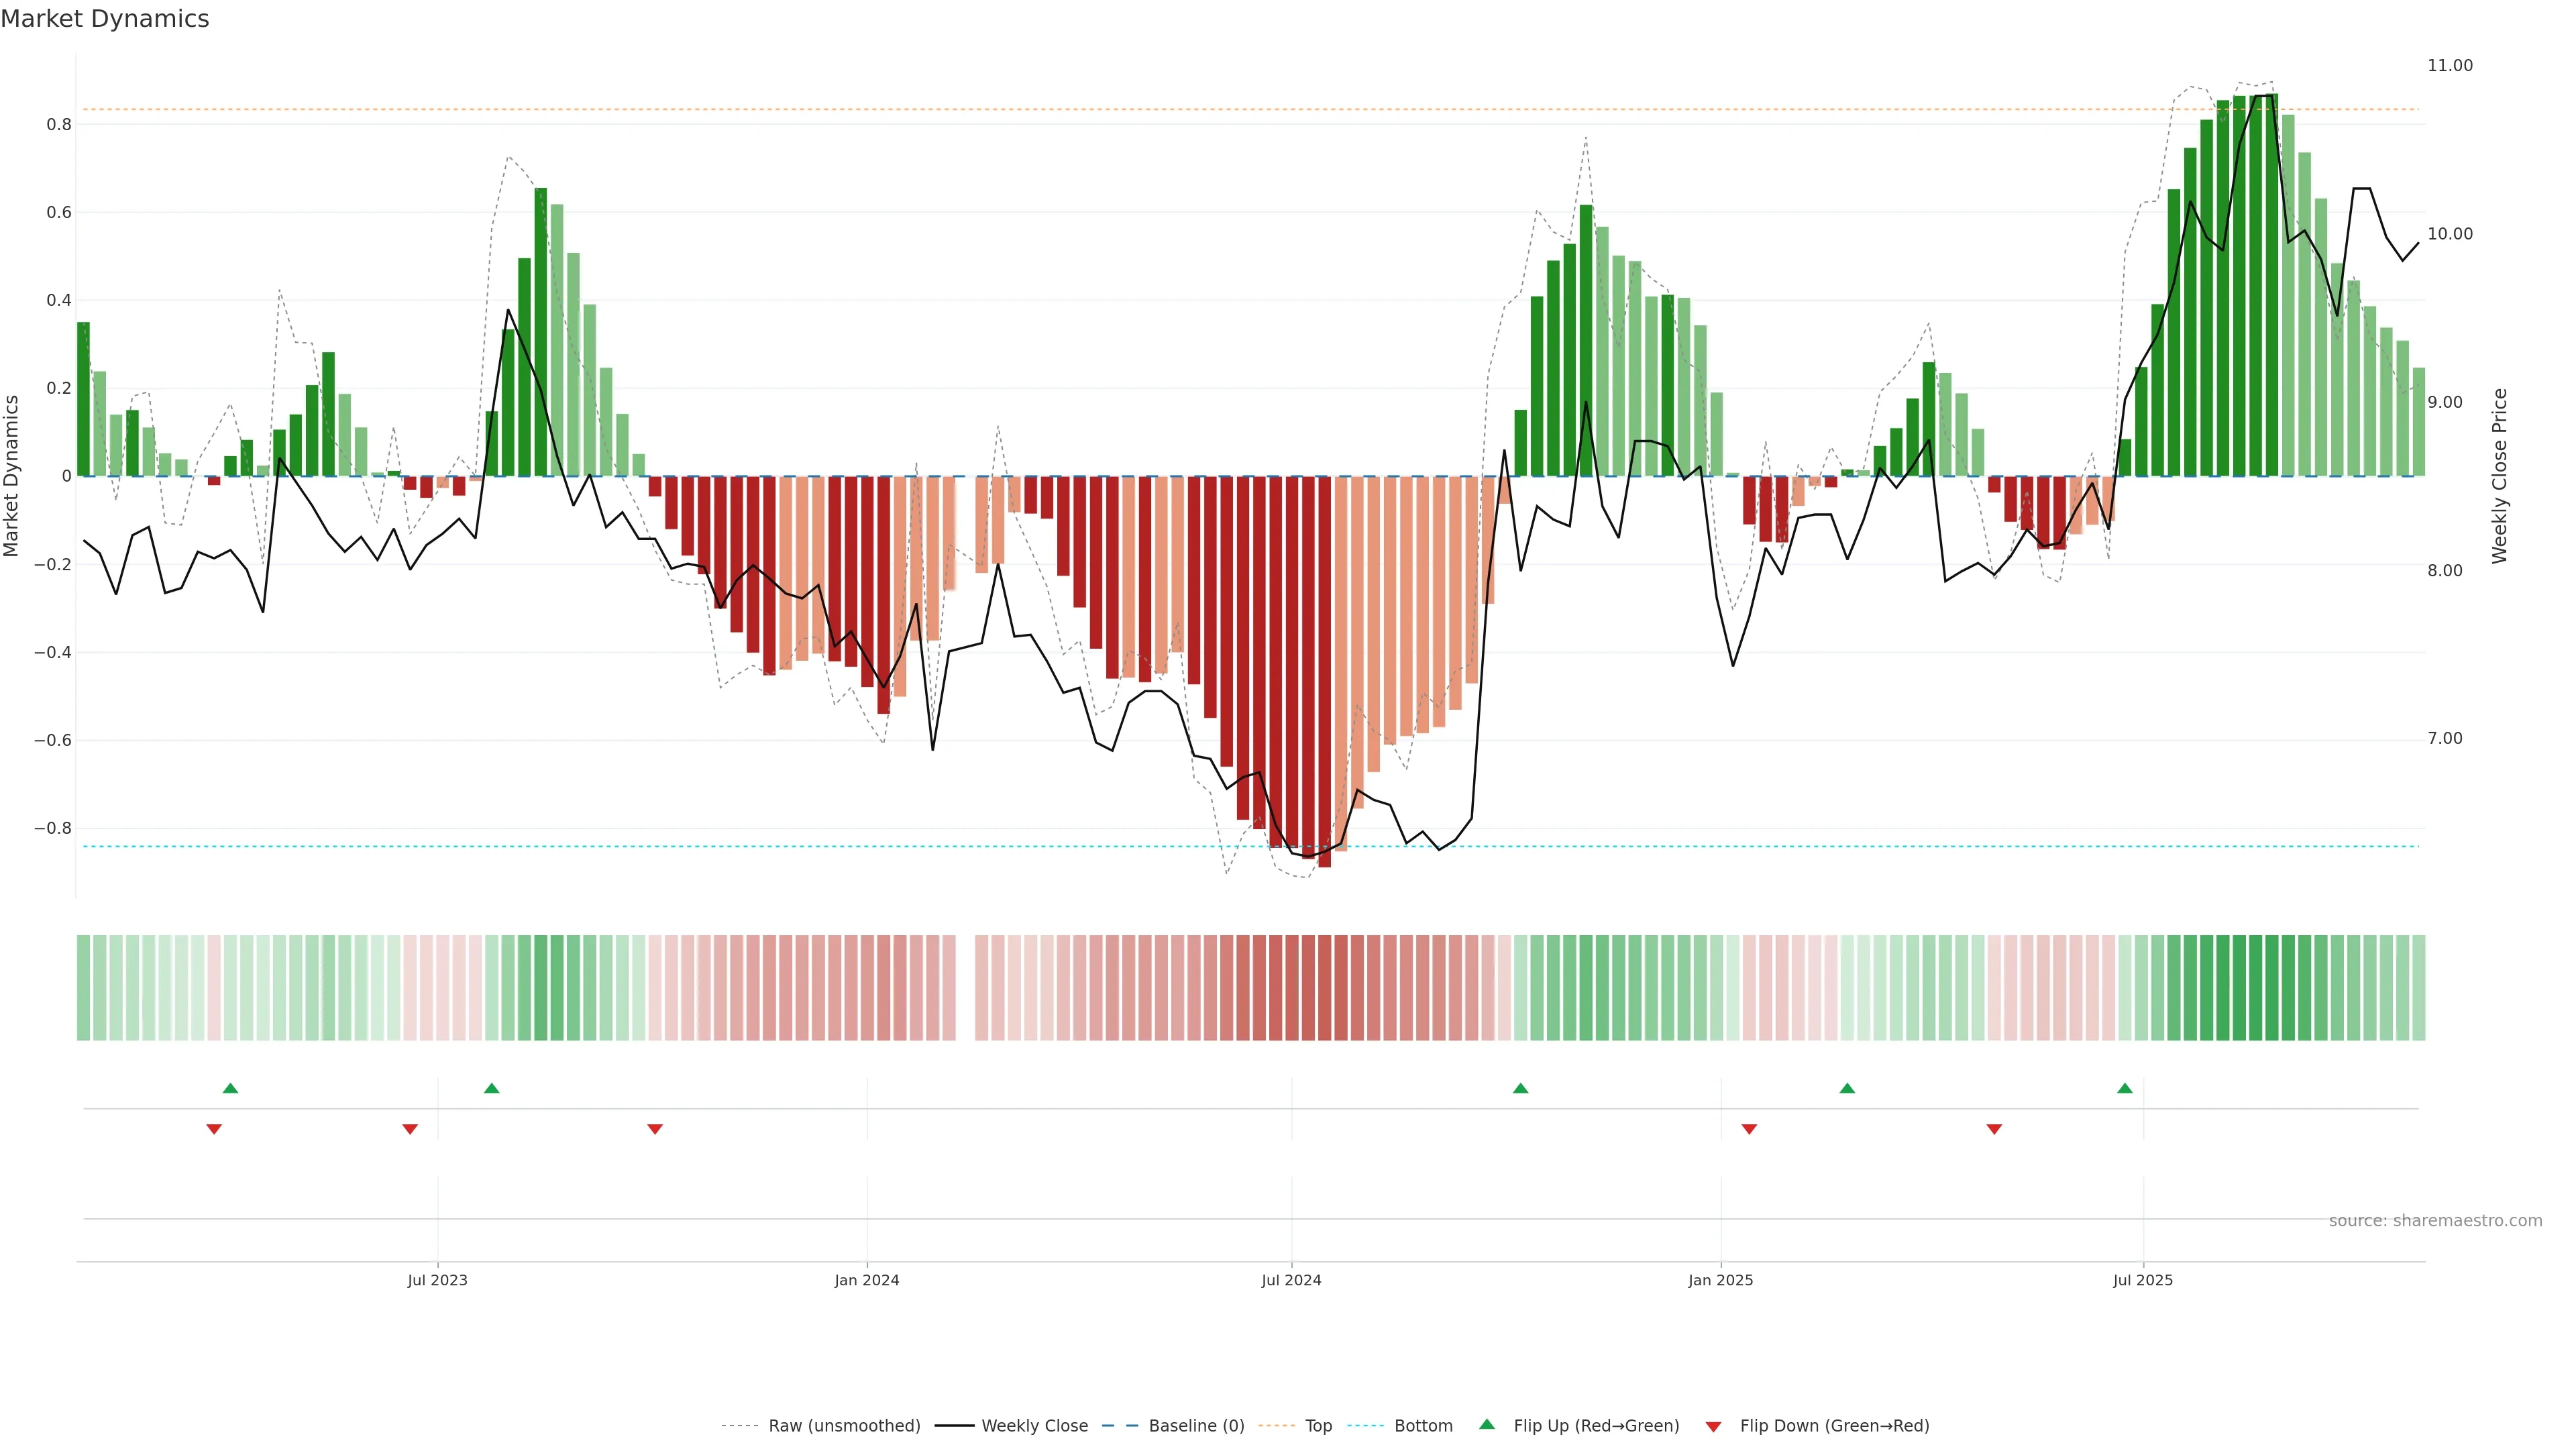Toggle the Weekly Close legend entry
This screenshot has height=1449, width=2576.
[1034, 1426]
